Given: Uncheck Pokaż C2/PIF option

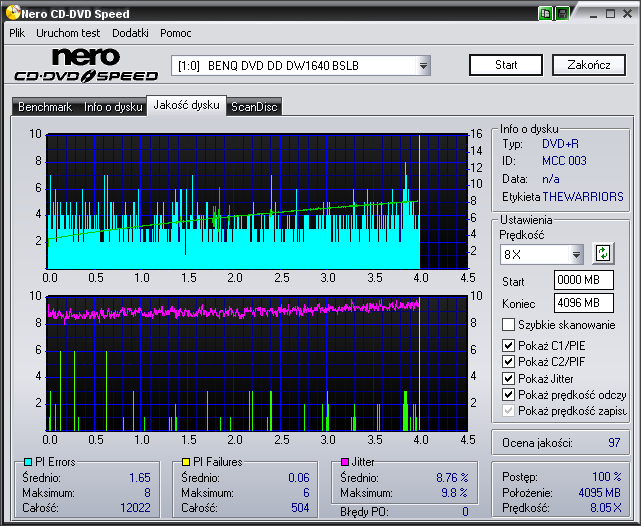Looking at the screenshot, I should (x=508, y=362).
